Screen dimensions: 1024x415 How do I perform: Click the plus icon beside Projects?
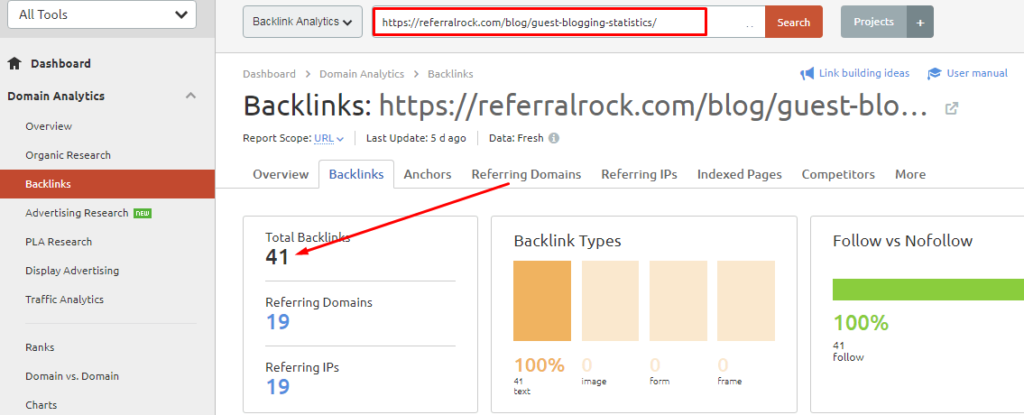[920, 22]
